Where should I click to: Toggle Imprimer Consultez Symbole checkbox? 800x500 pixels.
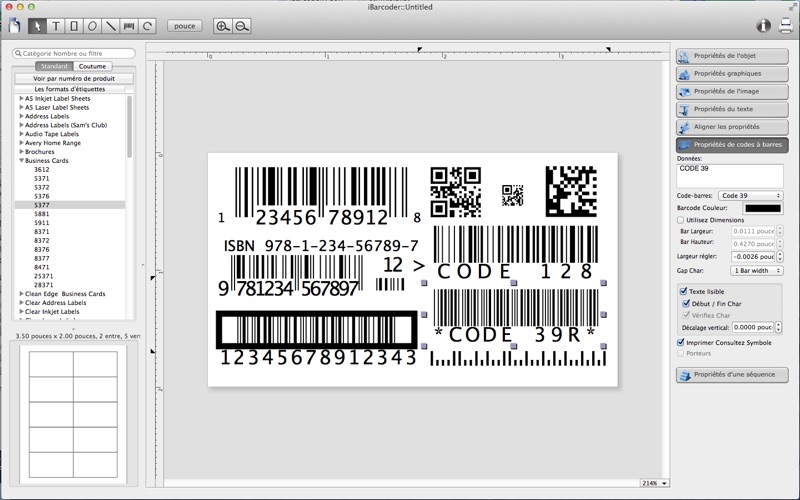[680, 342]
